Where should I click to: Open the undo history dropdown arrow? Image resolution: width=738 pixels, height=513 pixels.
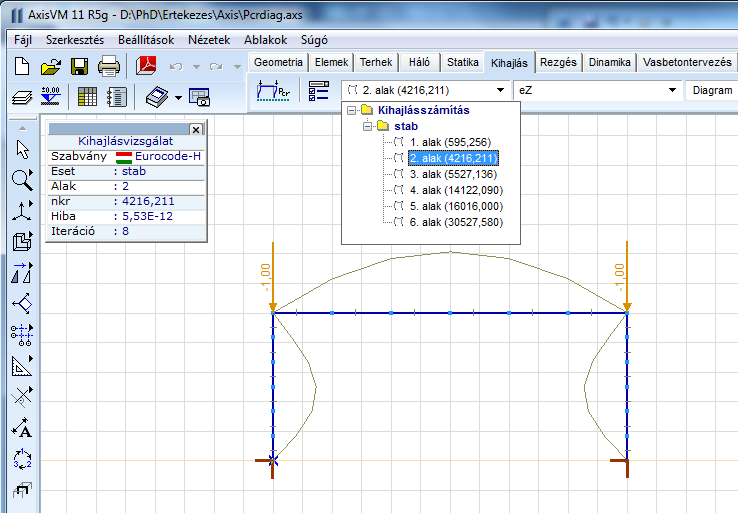tap(196, 67)
